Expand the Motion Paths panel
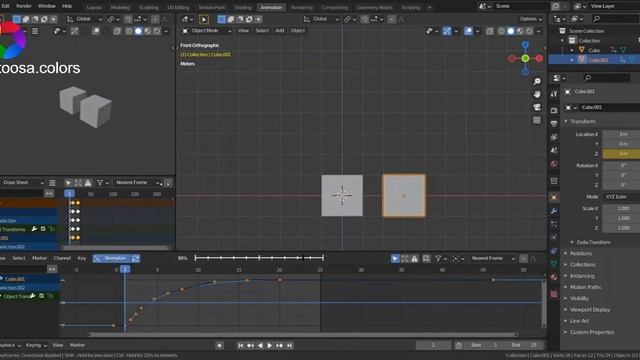Screen dimensions: 640x360 coord(585,287)
